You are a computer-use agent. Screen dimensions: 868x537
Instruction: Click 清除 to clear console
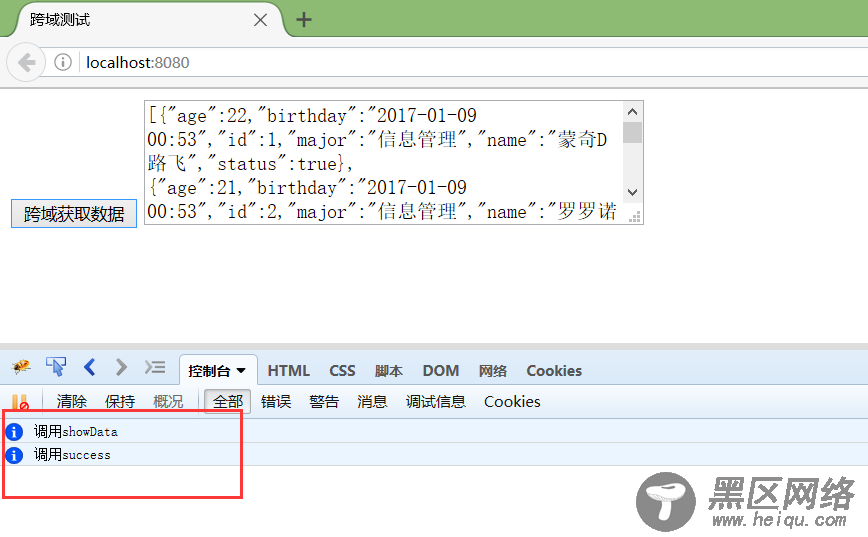click(71, 401)
